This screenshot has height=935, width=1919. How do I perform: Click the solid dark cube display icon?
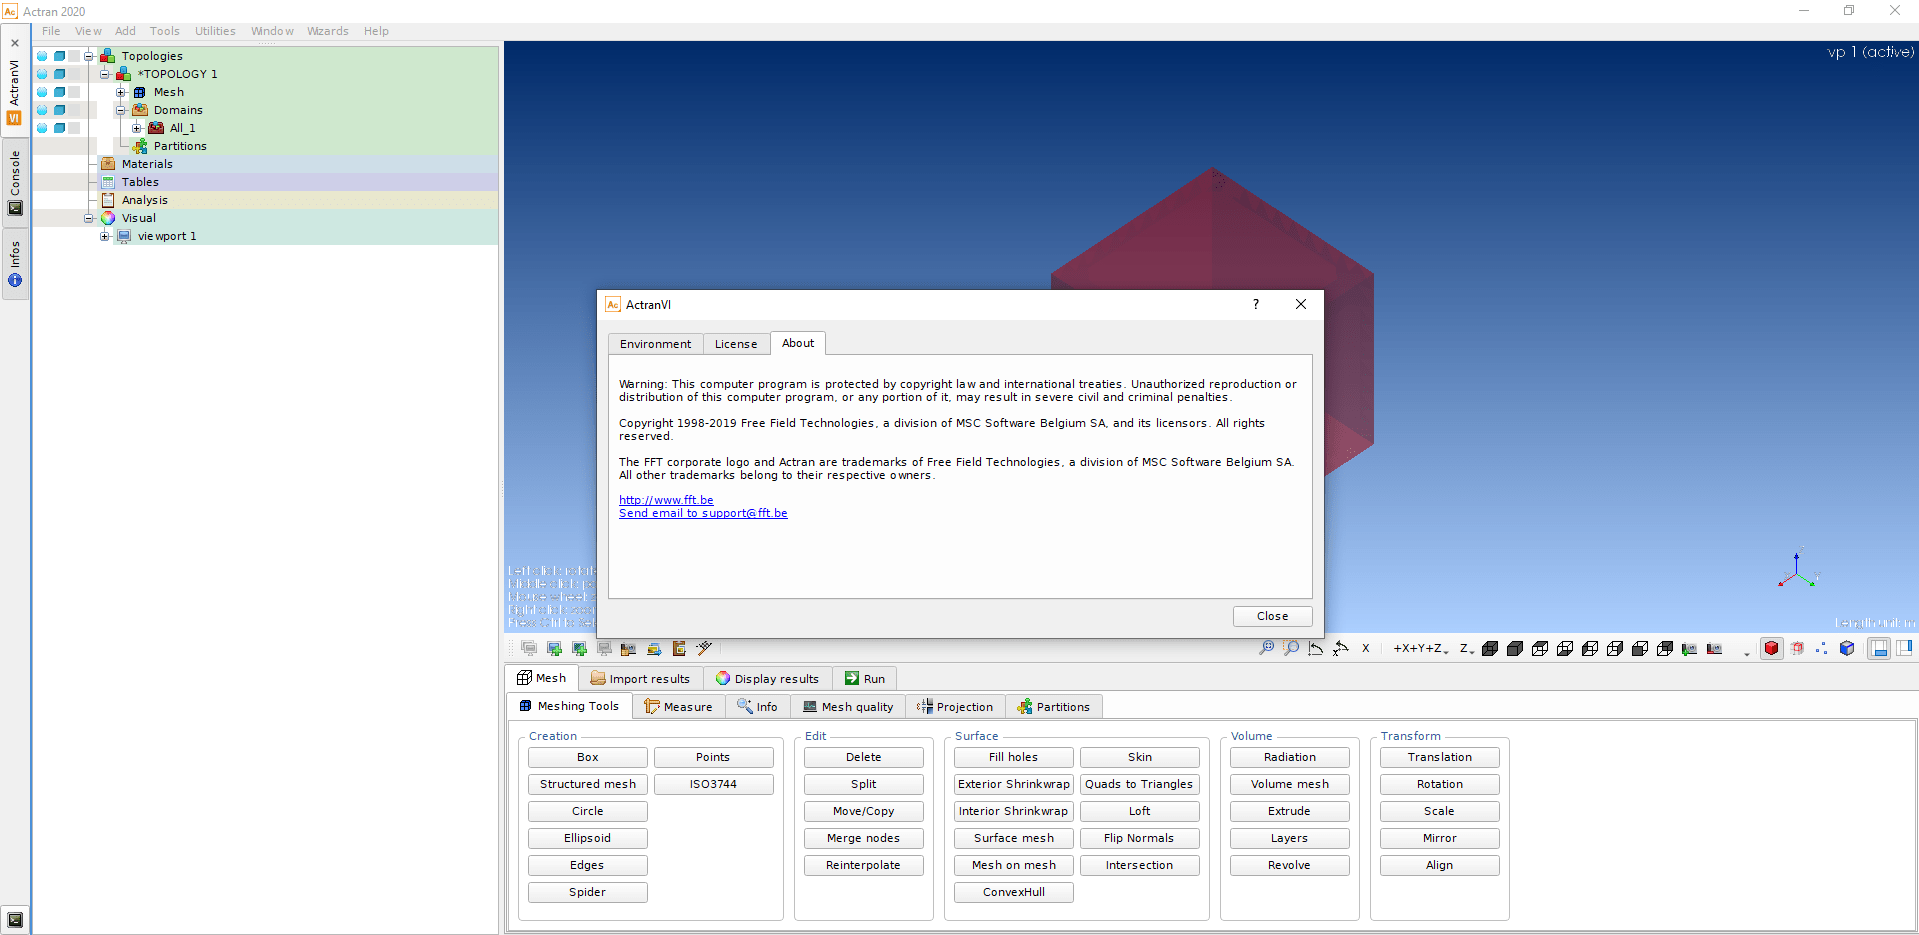(x=1515, y=648)
